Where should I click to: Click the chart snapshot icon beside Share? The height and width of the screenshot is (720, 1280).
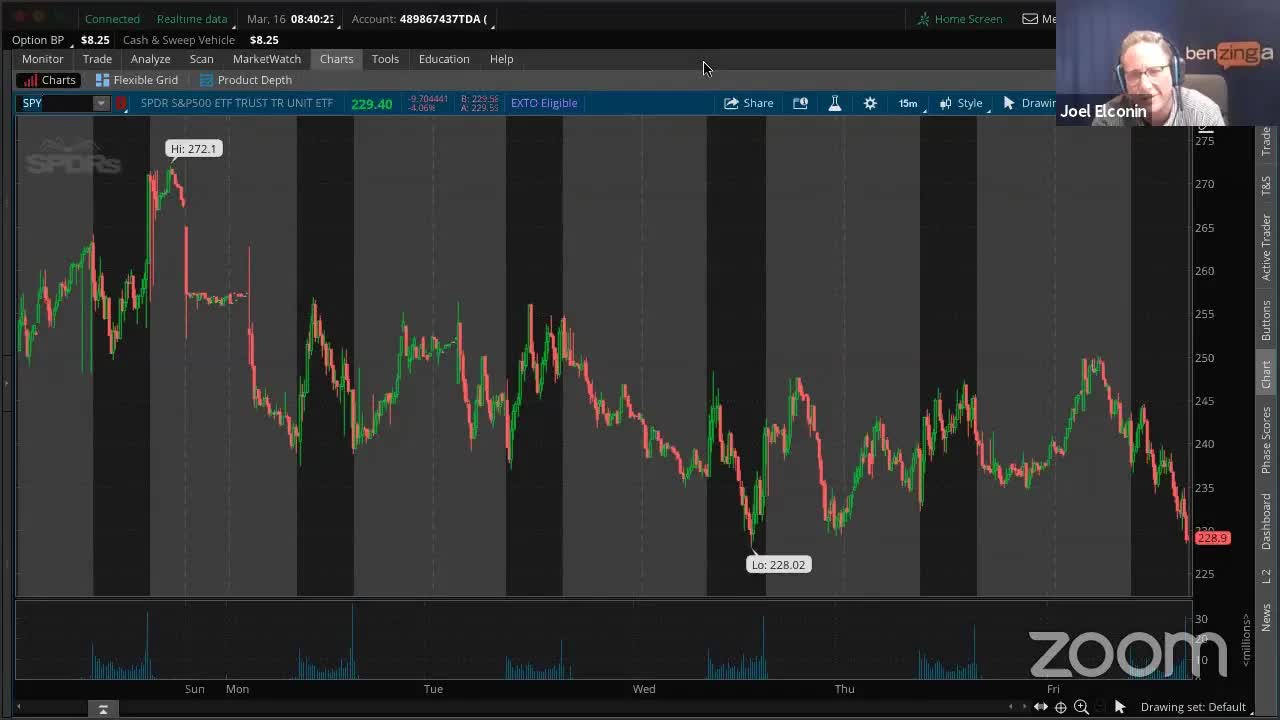[800, 103]
